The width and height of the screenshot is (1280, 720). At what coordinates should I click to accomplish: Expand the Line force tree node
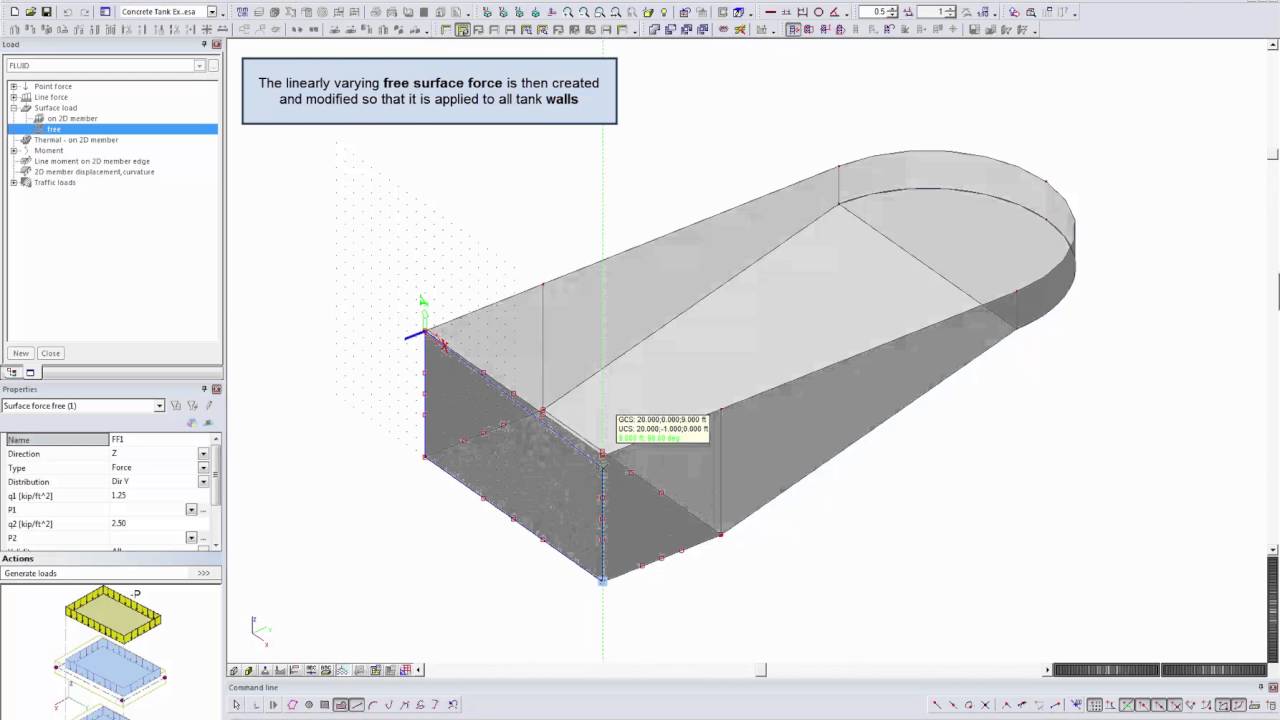[14, 97]
